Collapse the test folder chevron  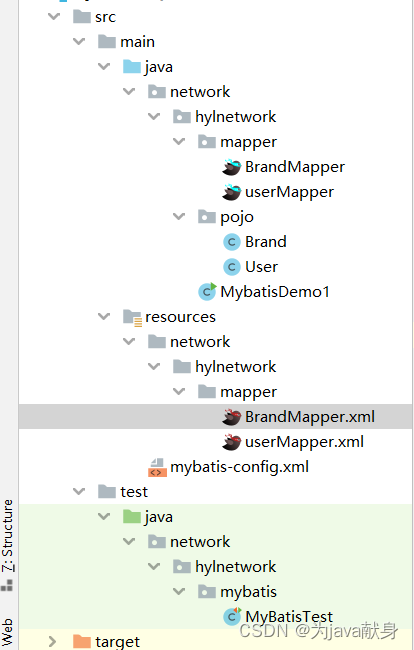pyautogui.click(x=79, y=492)
